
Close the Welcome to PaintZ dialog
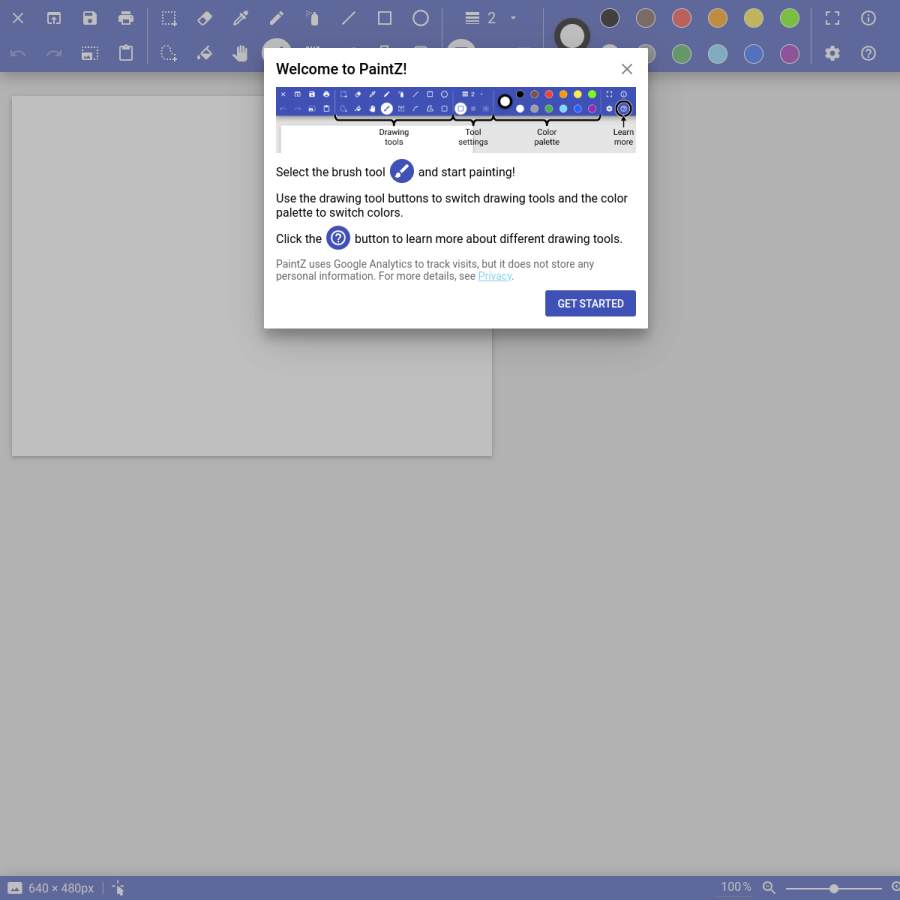click(x=627, y=69)
